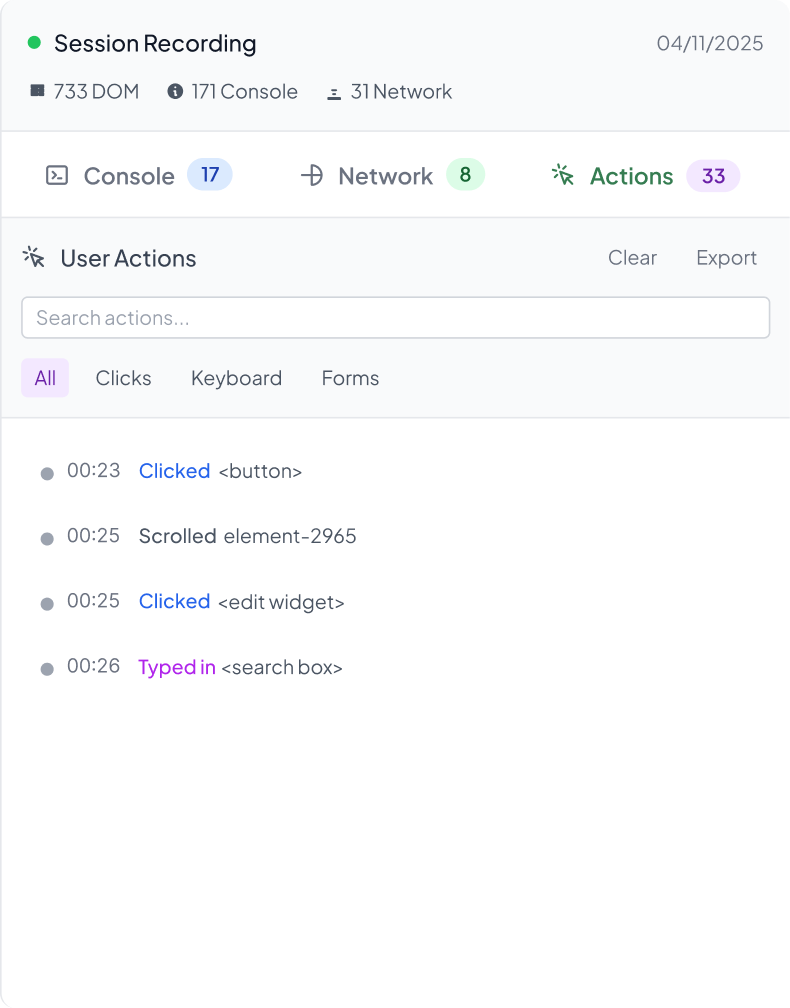790x1008 pixels.
Task: Click the DOM count icon
Action: click(x=37, y=91)
